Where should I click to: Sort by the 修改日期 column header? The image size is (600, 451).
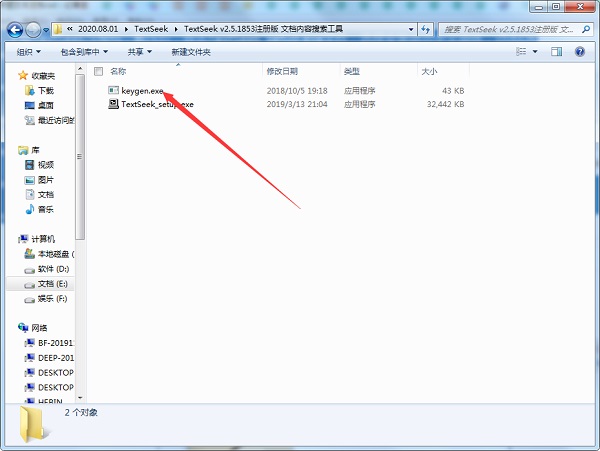coord(282,71)
